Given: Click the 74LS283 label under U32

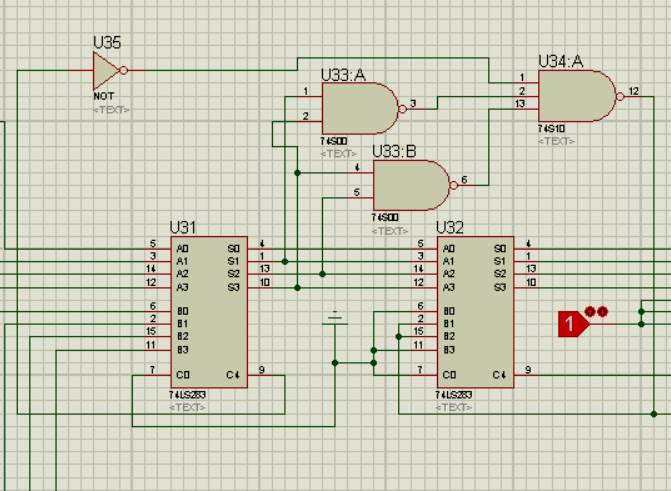Looking at the screenshot, I should click(x=454, y=395).
